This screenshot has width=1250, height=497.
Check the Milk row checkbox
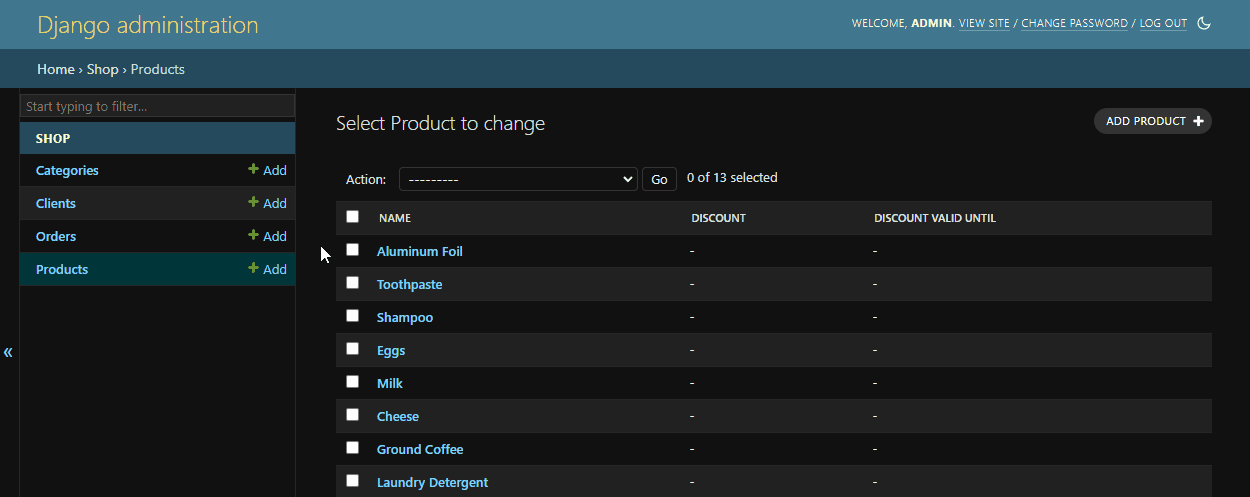(352, 382)
